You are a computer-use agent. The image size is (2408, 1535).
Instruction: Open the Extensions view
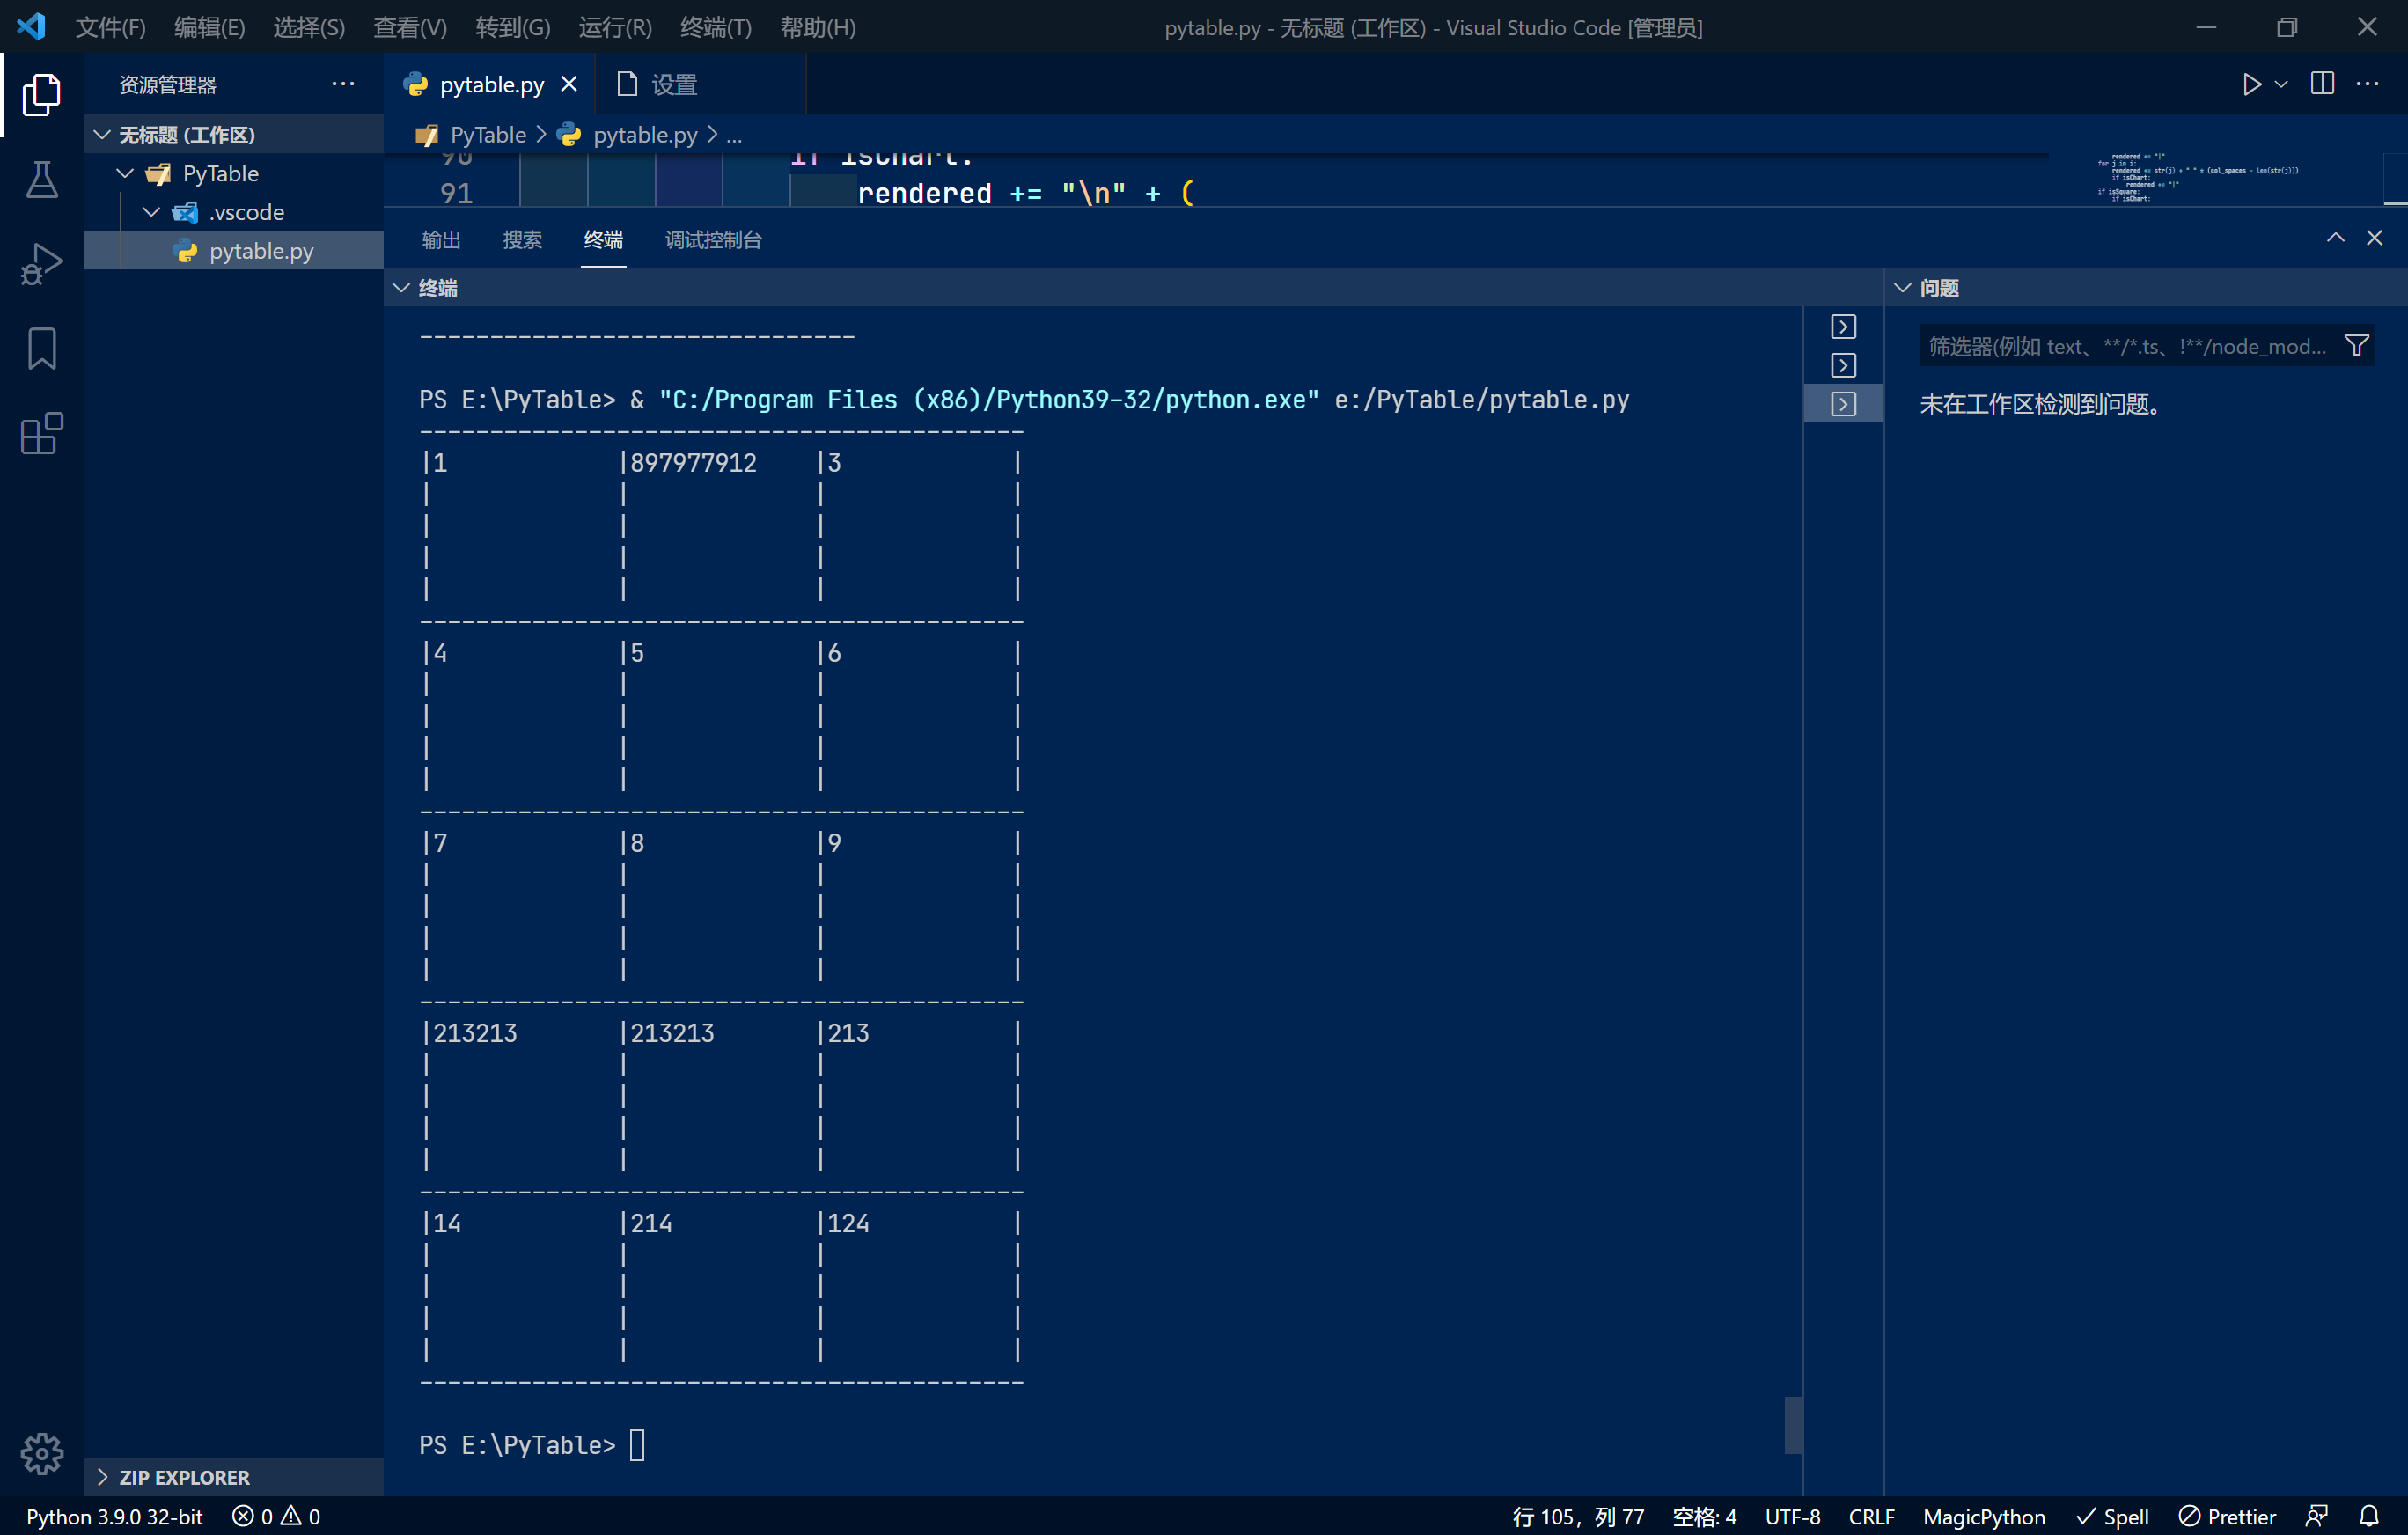pyautogui.click(x=41, y=433)
